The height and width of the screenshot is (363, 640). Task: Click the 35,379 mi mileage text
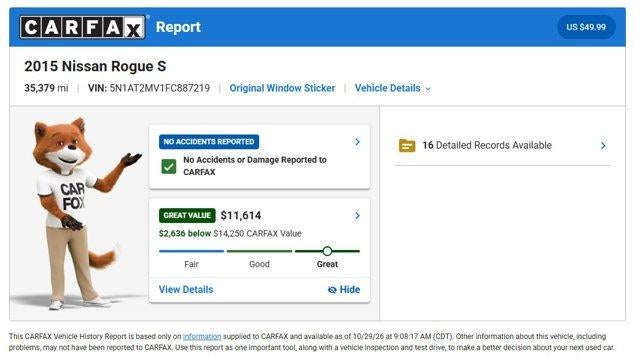click(x=46, y=88)
